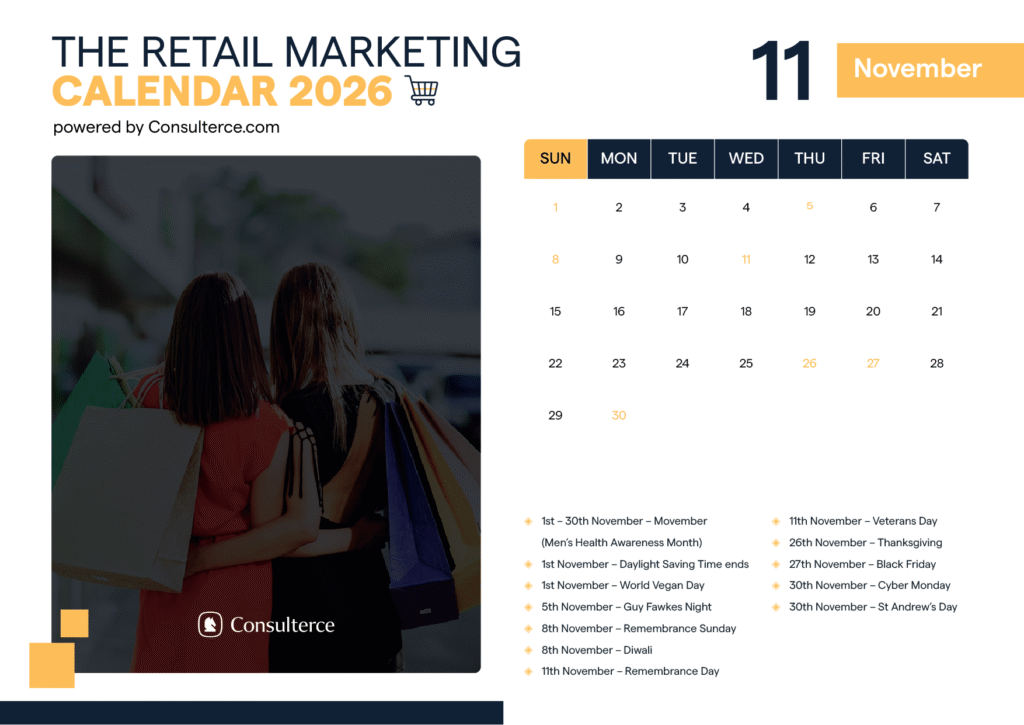Click the November label banner
1024x725 pixels.
pyautogui.click(x=917, y=69)
